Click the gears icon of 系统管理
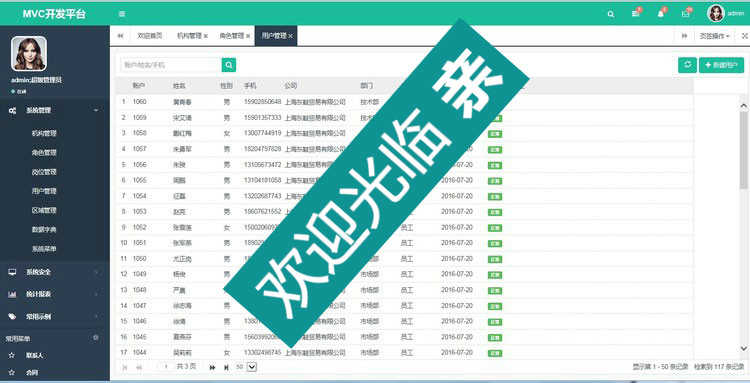This screenshot has width=750, height=383. click(x=12, y=110)
